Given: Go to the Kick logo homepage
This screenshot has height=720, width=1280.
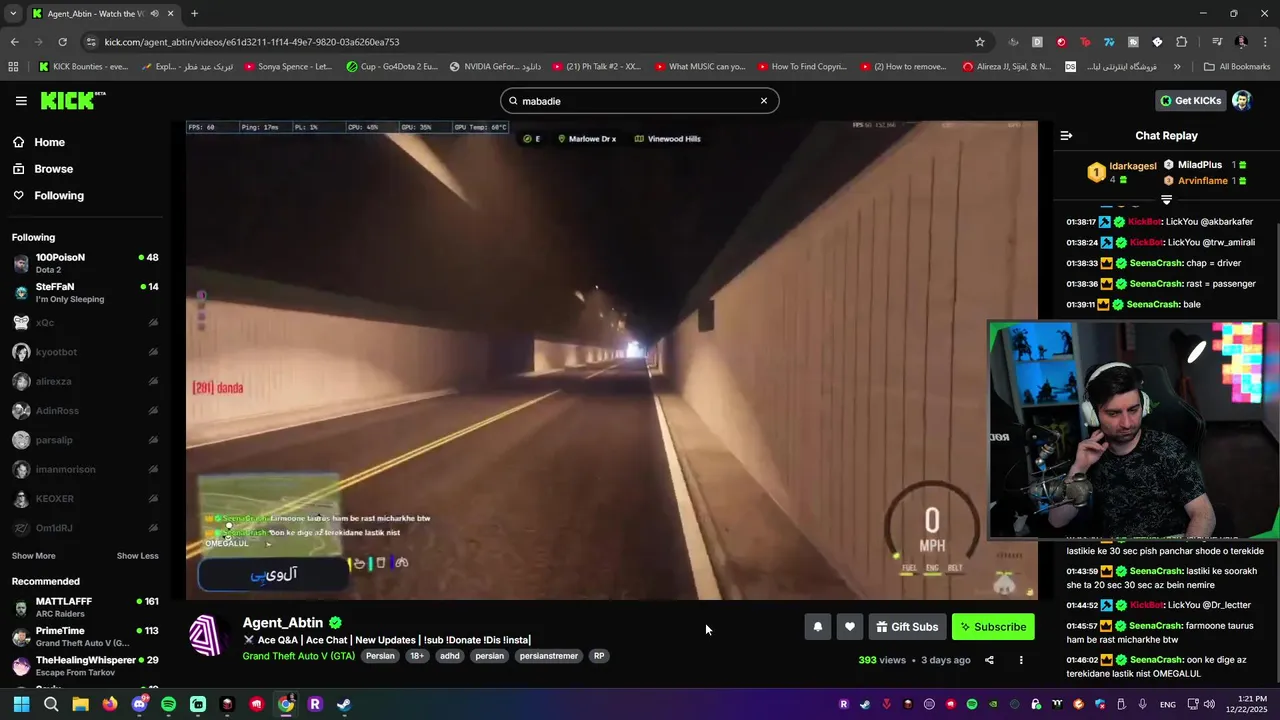Looking at the screenshot, I should (72, 100).
